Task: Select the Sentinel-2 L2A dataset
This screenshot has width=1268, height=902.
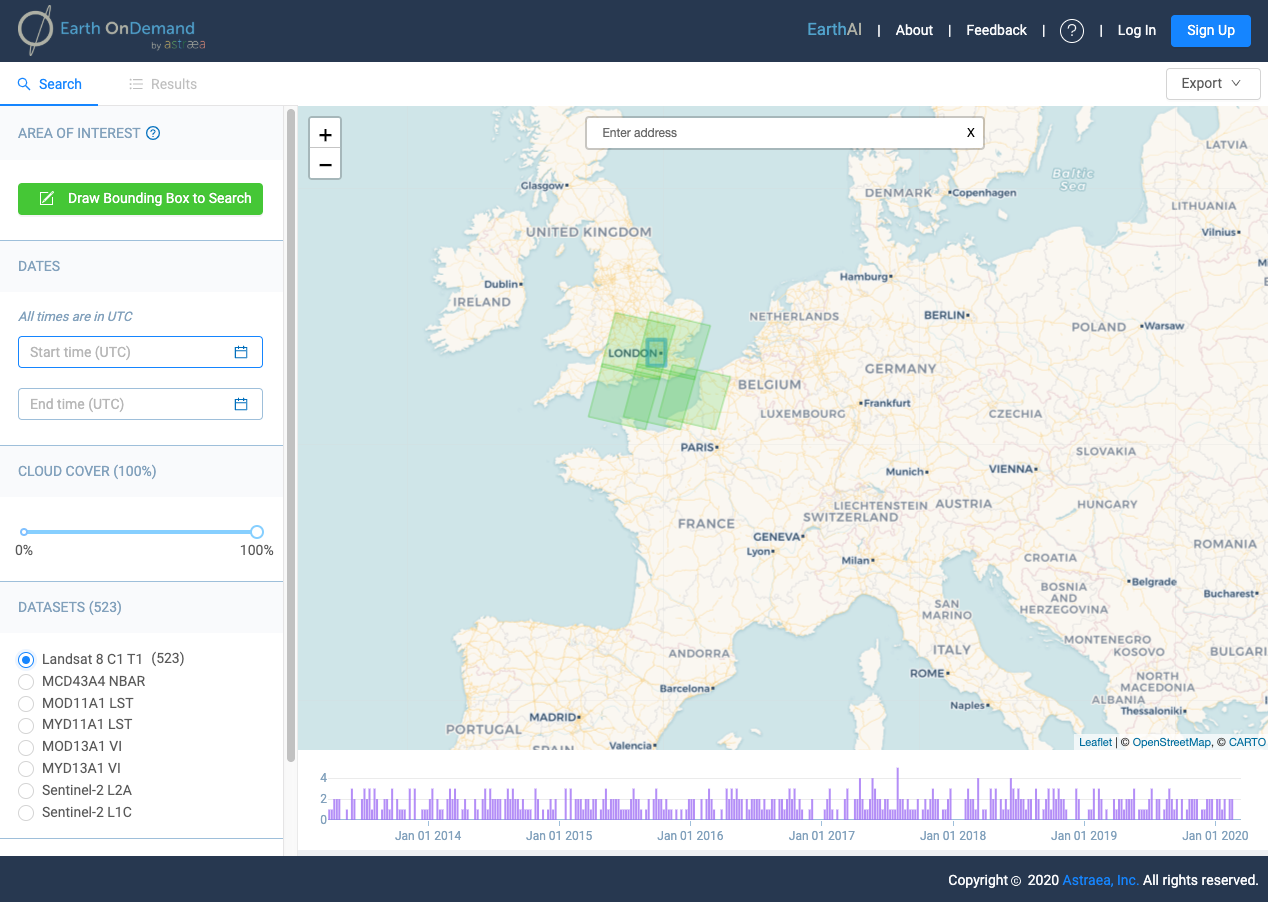Action: click(26, 791)
